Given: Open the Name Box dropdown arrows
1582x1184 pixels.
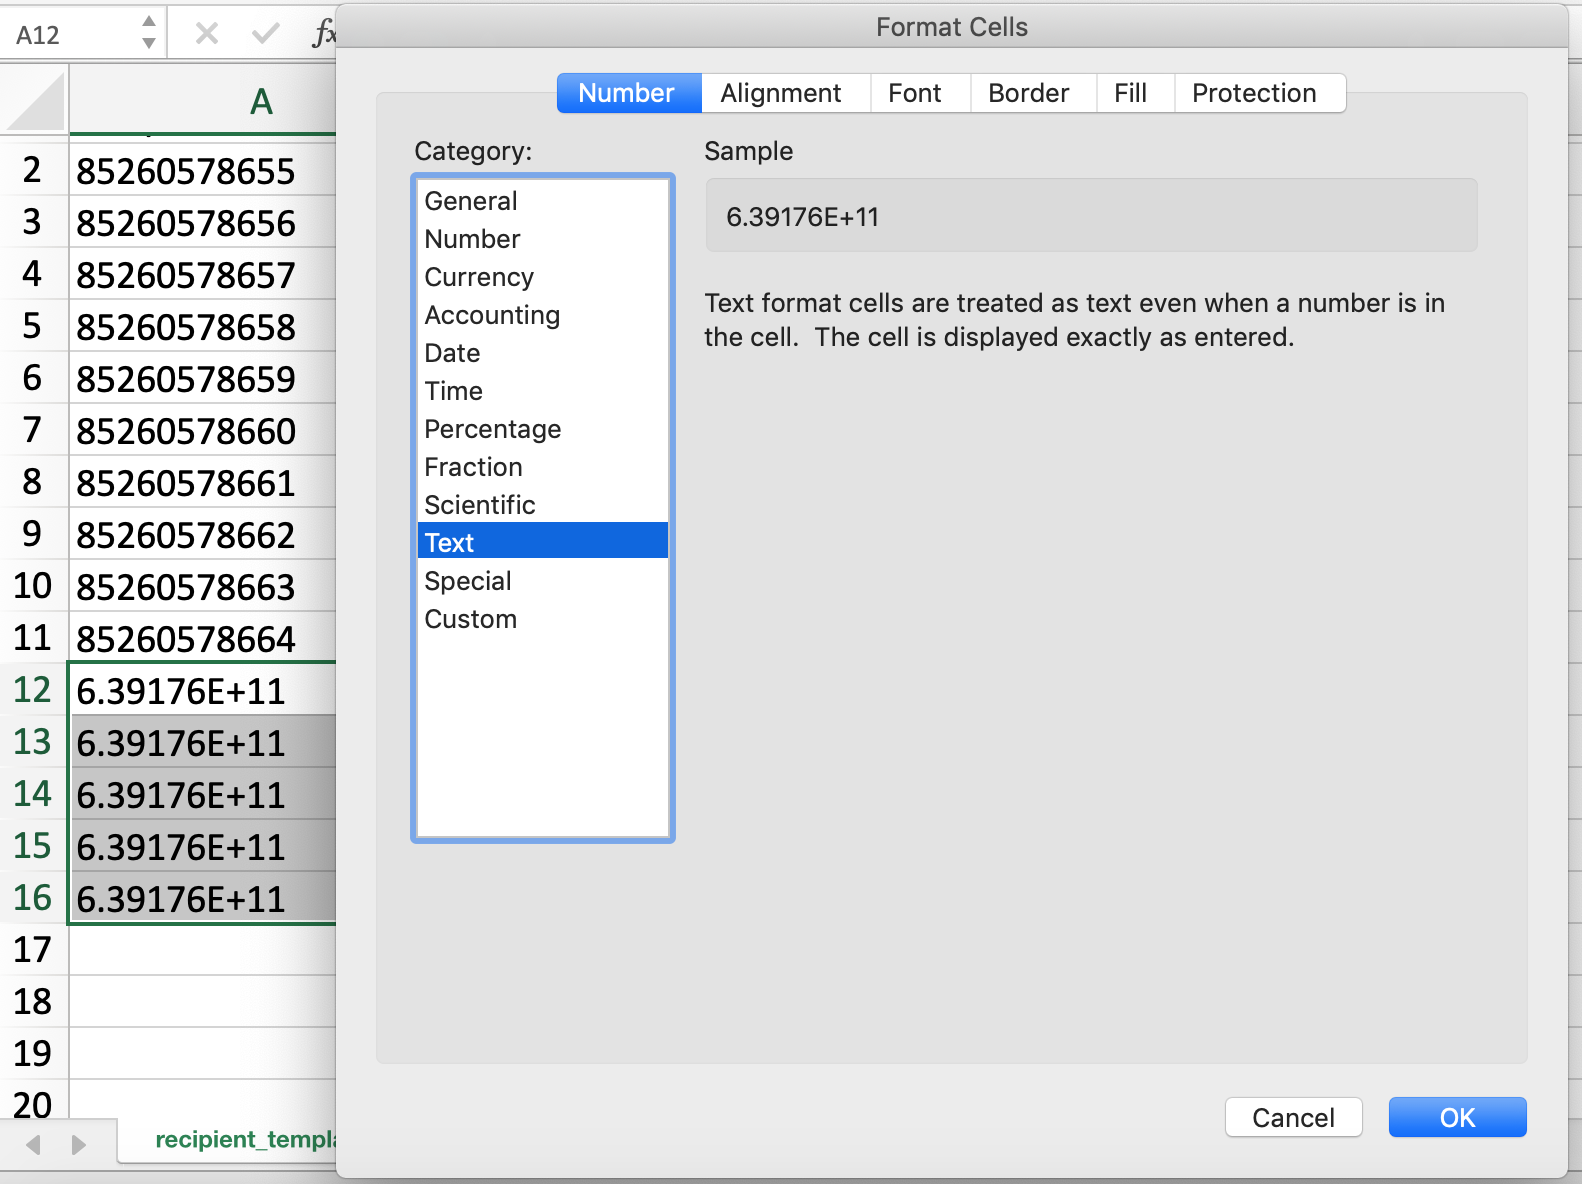Looking at the screenshot, I should (149, 33).
